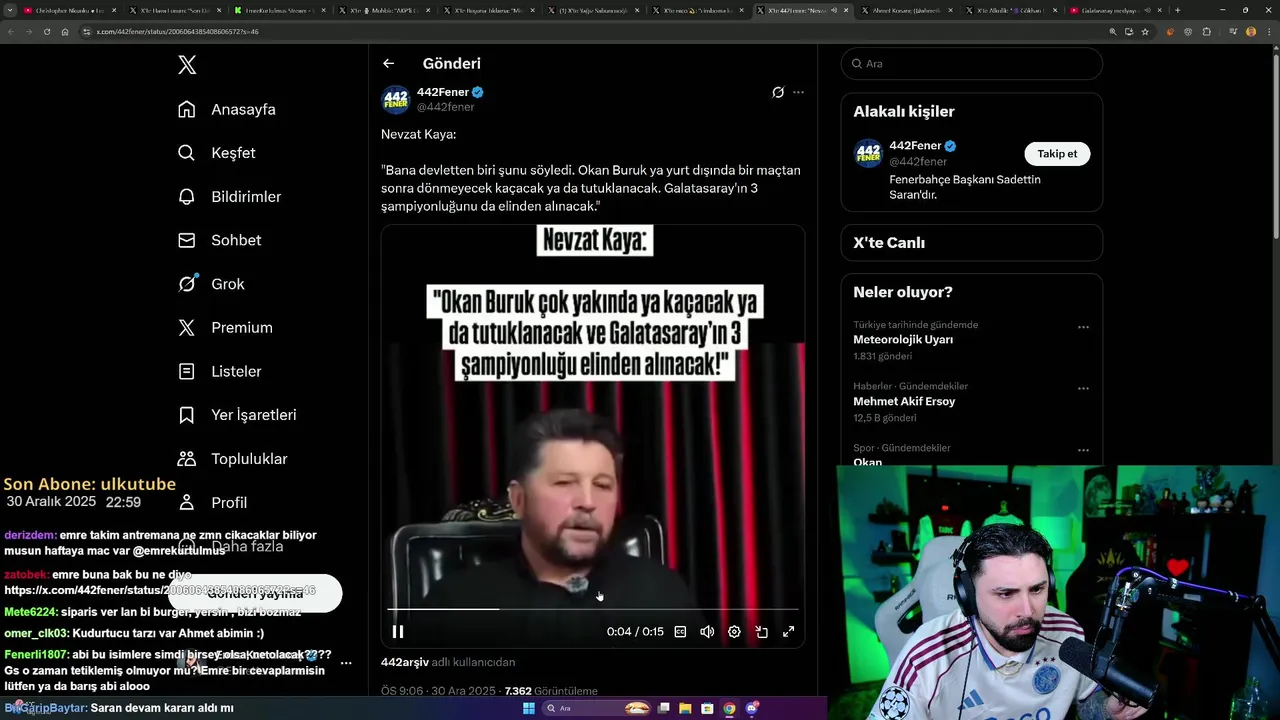Screen dimensions: 1280x720
Task: Open video playback settings gear
Action: click(734, 631)
